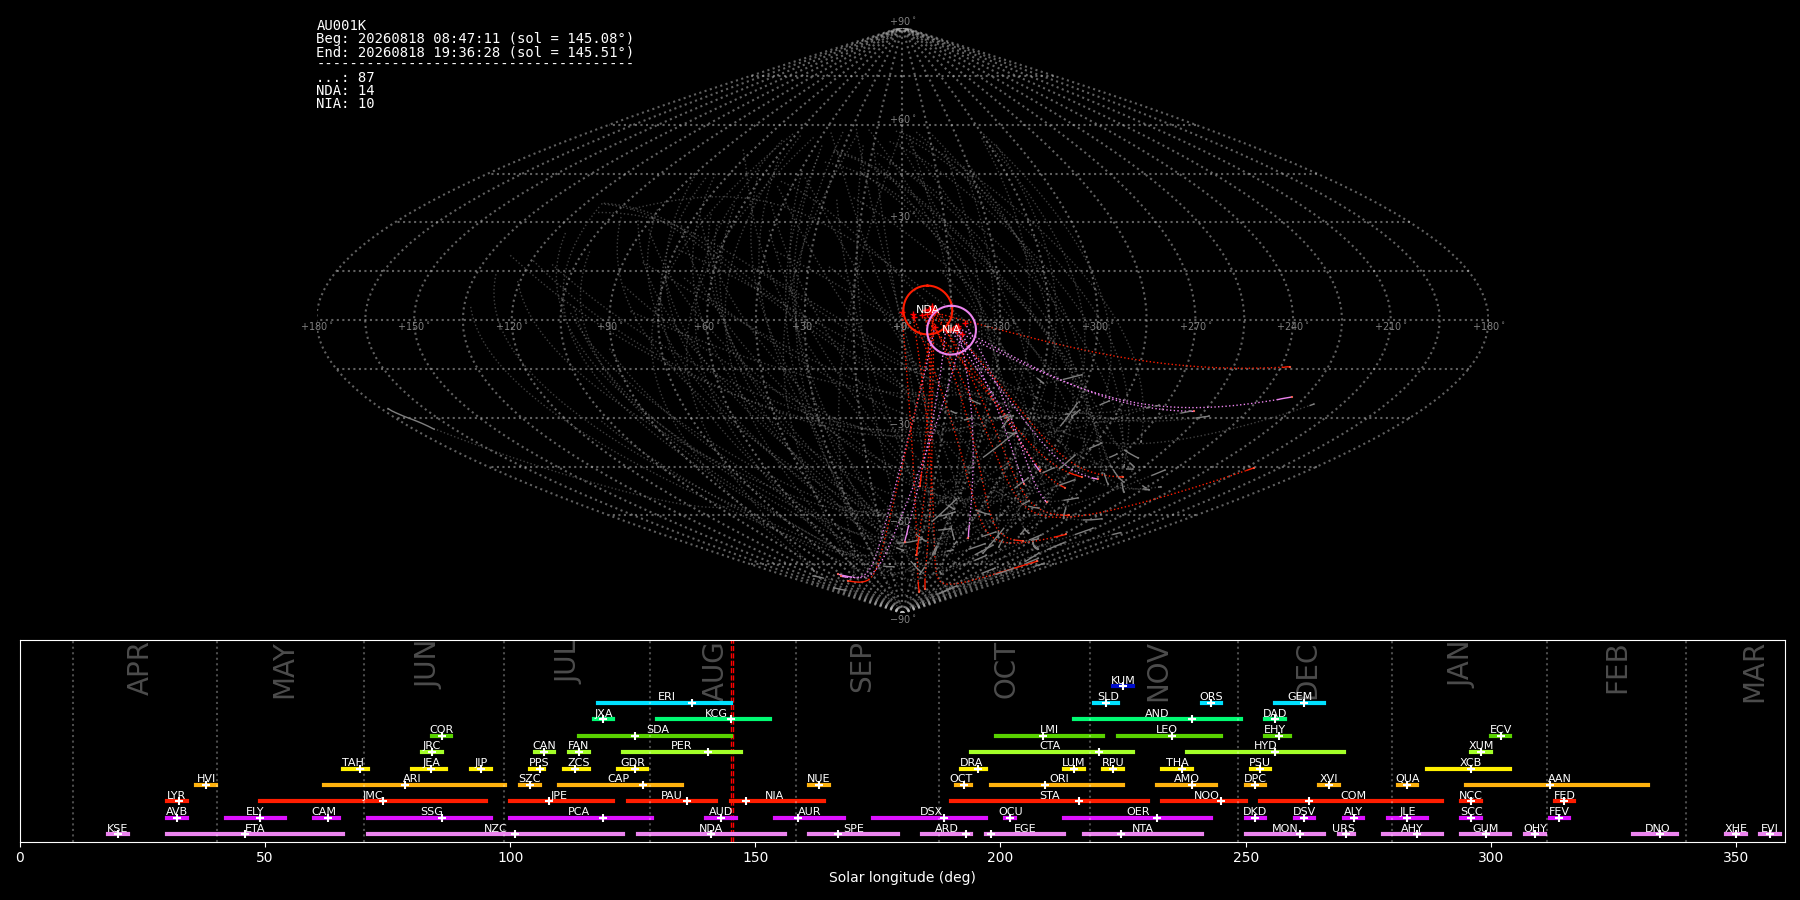Click the ERI shower cyan bar
This screenshot has height=900, width=1800.
tap(664, 703)
